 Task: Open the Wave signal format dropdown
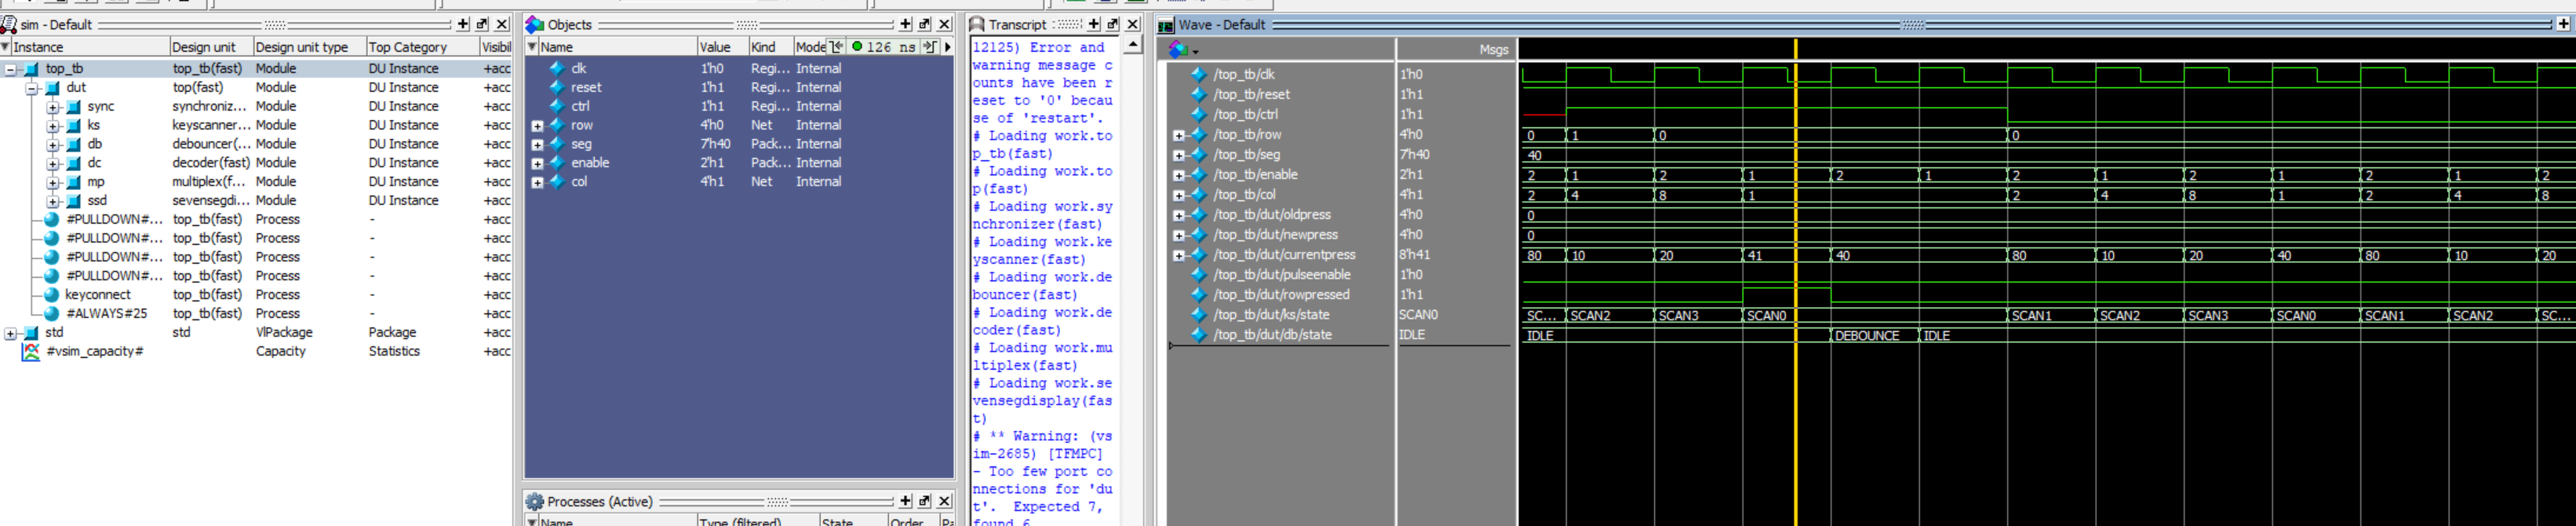pos(1183,49)
